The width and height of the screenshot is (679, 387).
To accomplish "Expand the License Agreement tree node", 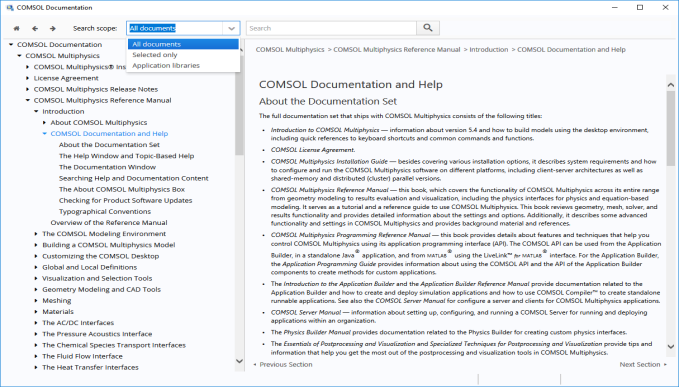I will pos(28,78).
